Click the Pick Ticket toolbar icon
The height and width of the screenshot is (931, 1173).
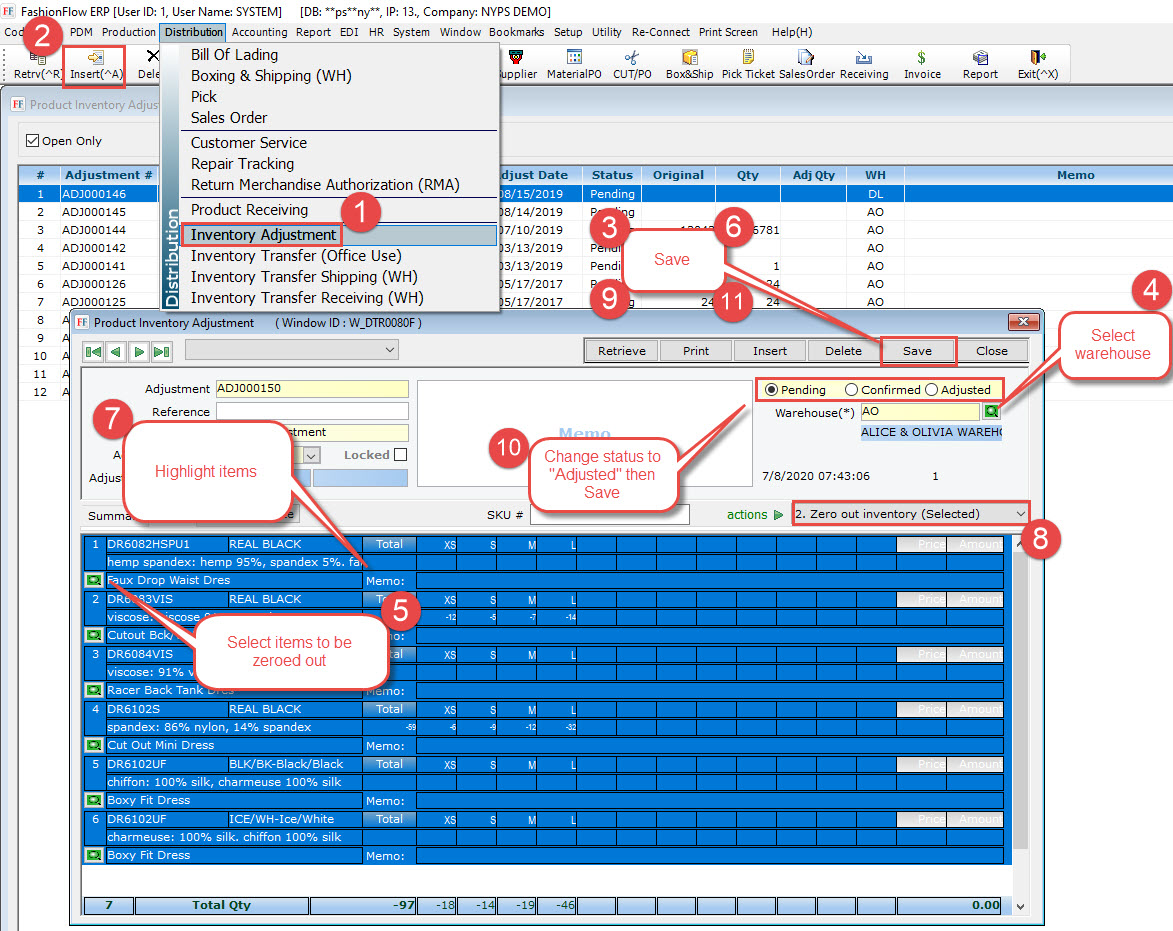747,64
